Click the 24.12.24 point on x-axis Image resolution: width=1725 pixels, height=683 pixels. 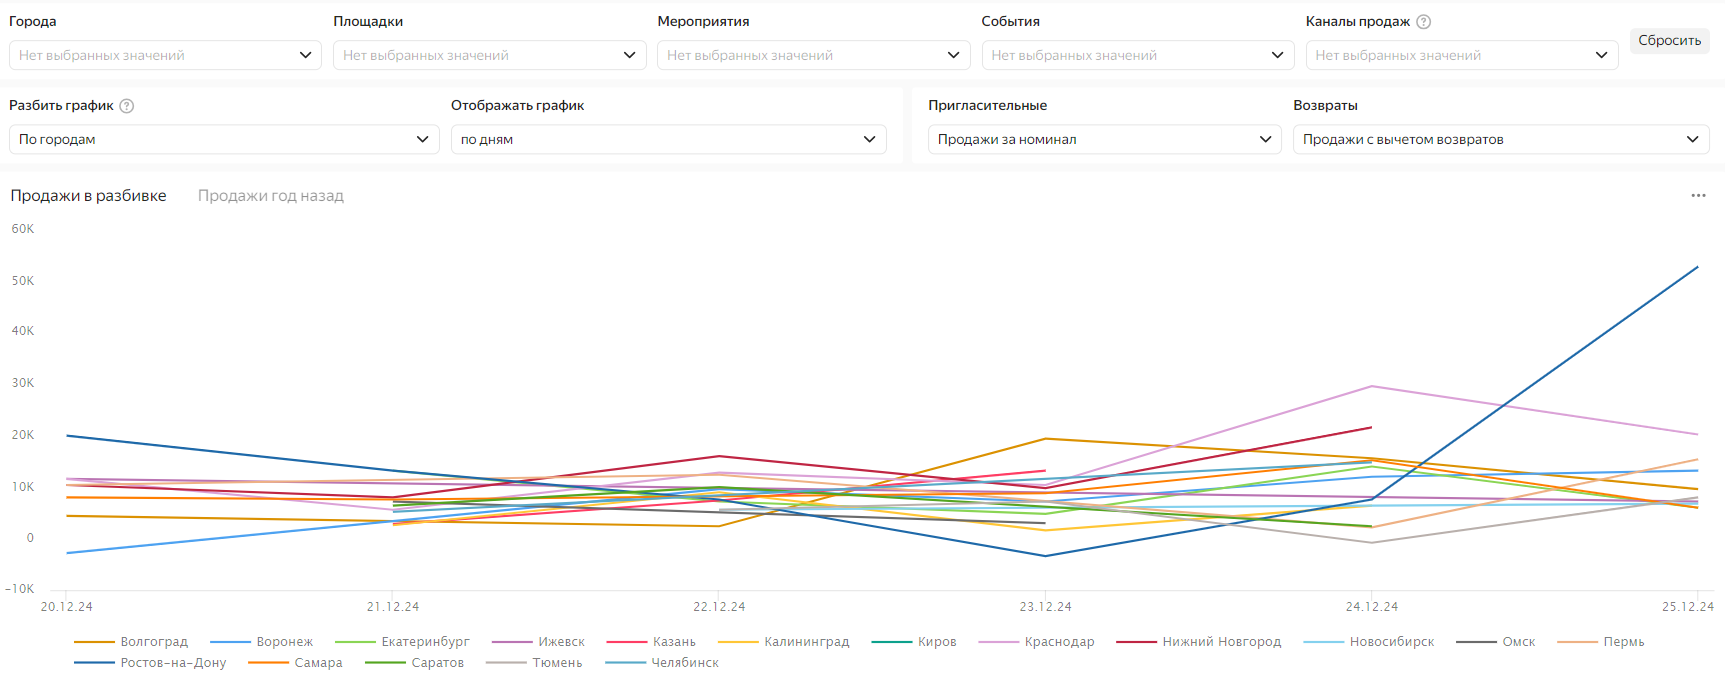tap(1371, 607)
